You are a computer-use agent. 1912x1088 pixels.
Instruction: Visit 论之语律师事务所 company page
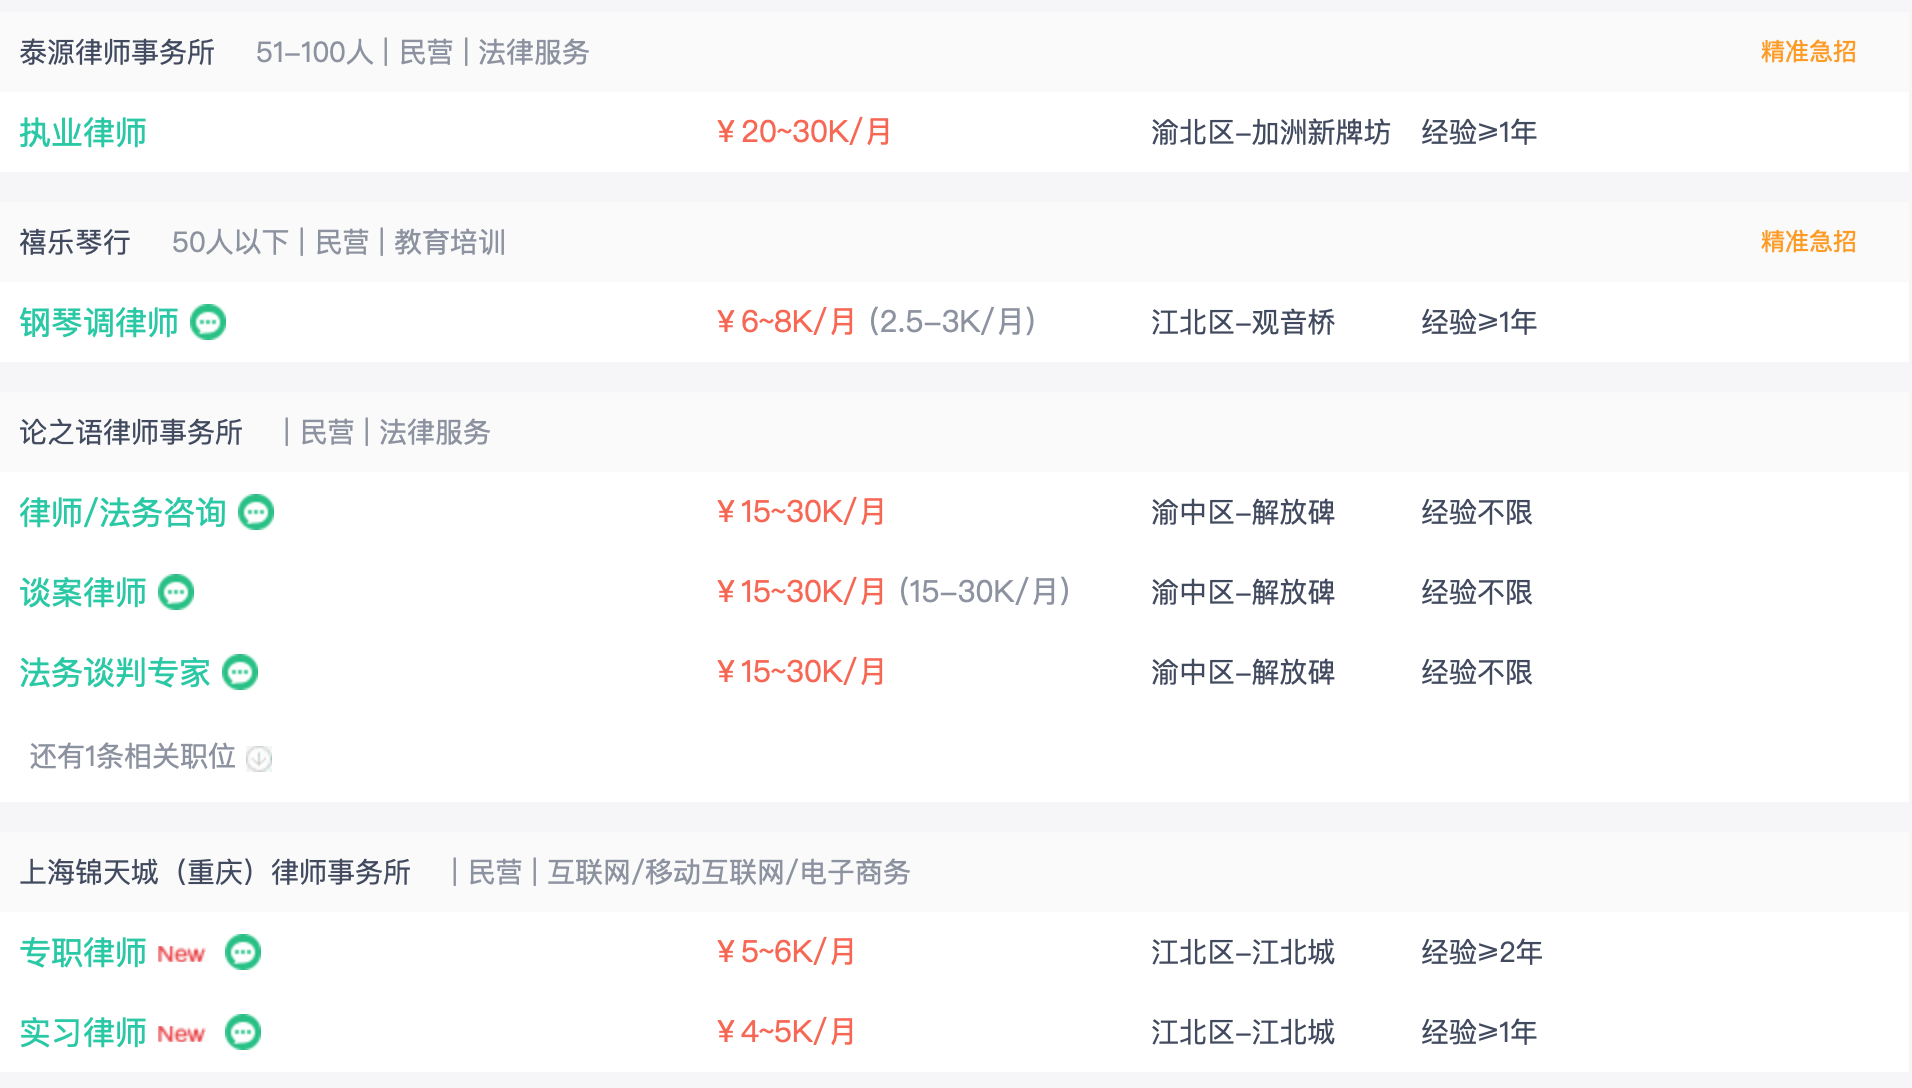coord(131,432)
